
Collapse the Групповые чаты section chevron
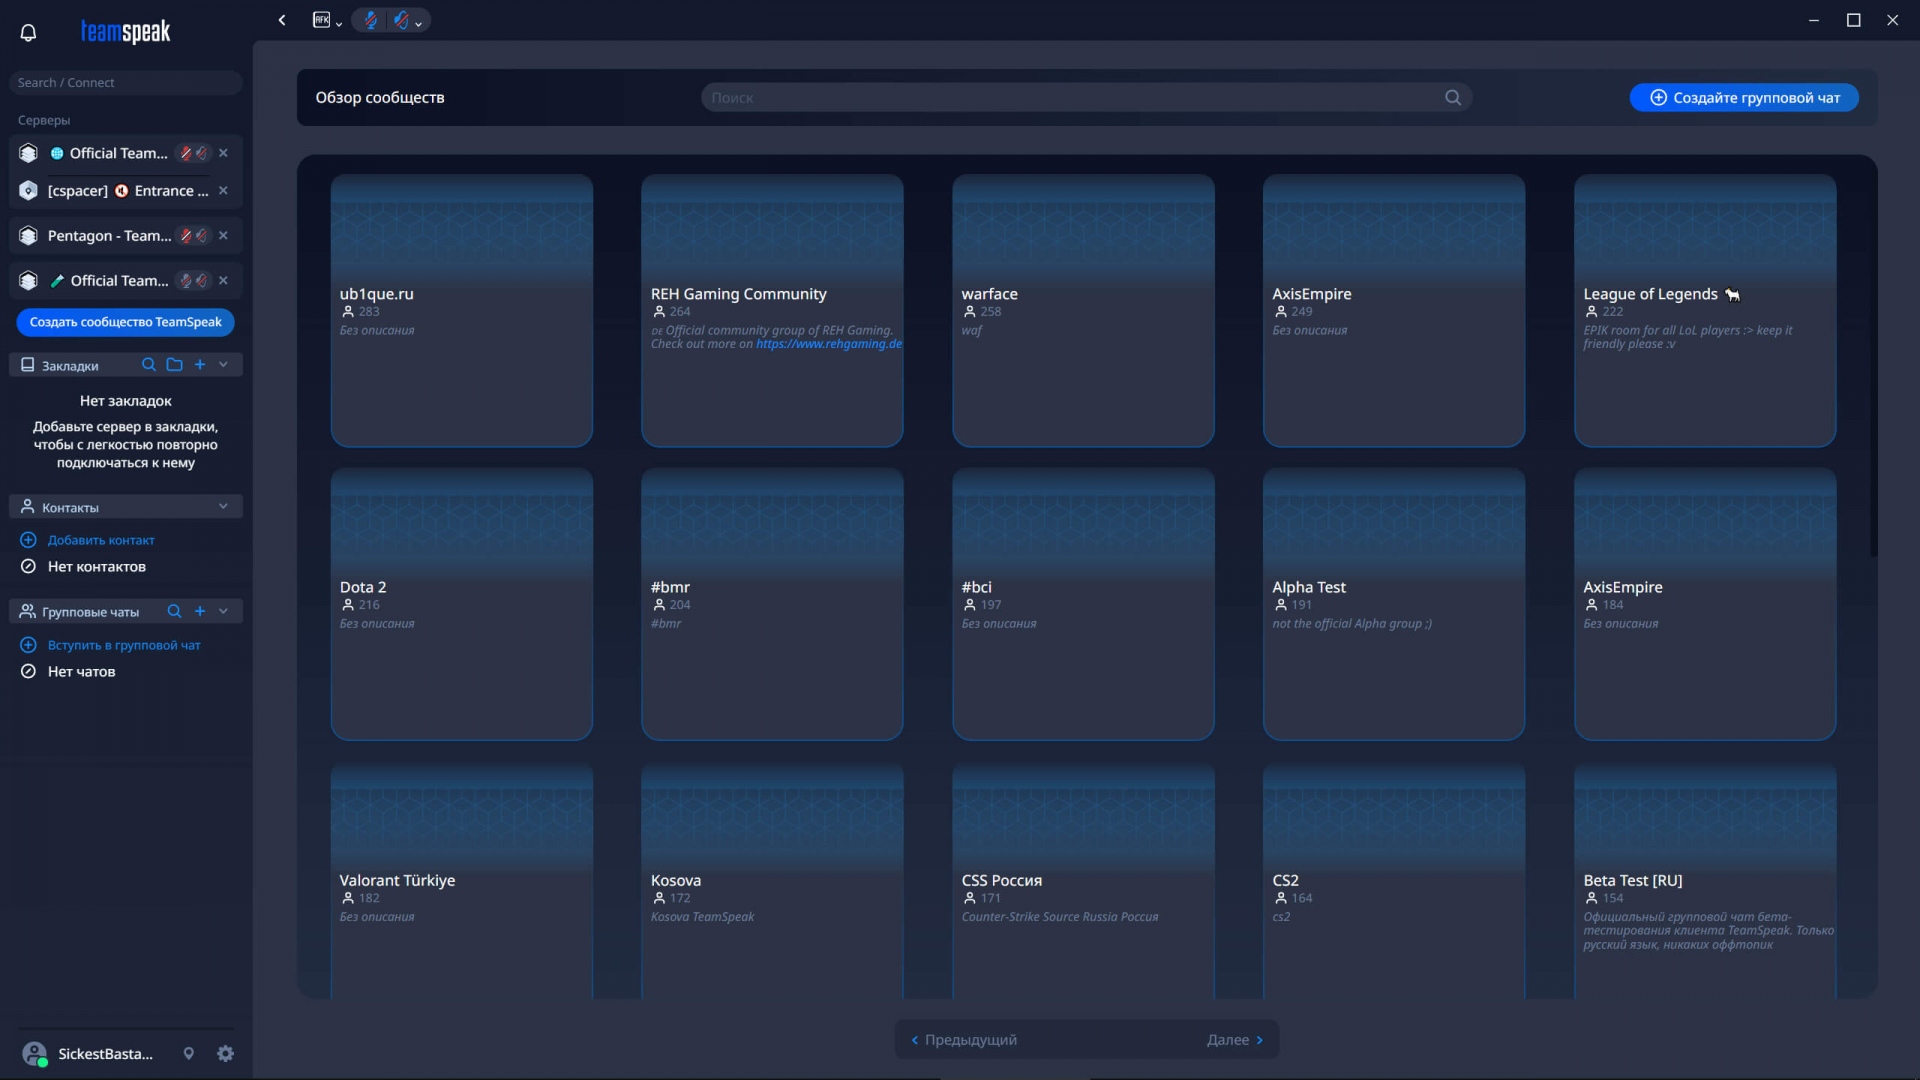[223, 611]
